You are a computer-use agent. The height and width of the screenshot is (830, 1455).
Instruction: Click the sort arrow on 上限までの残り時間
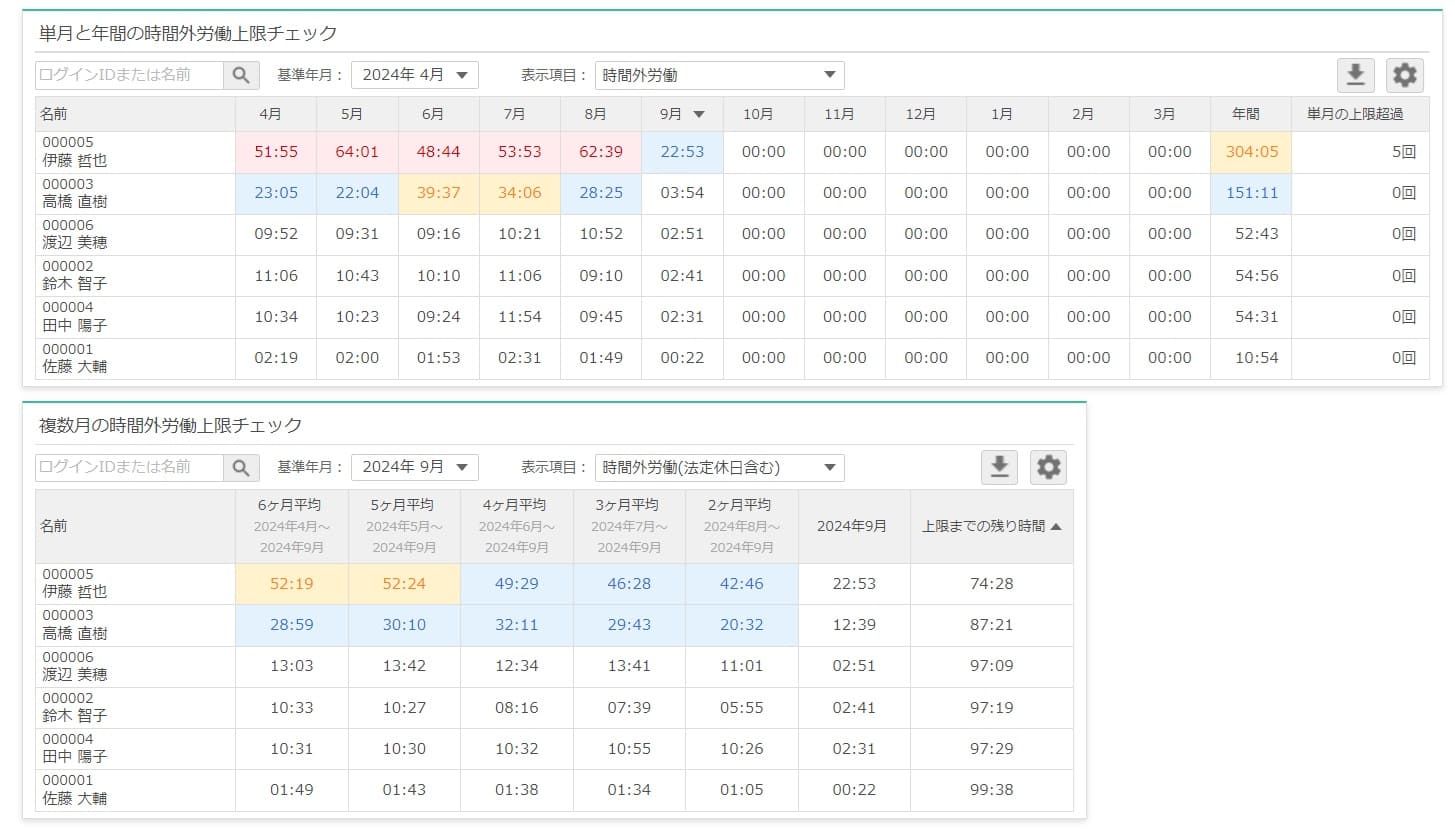(x=1056, y=526)
